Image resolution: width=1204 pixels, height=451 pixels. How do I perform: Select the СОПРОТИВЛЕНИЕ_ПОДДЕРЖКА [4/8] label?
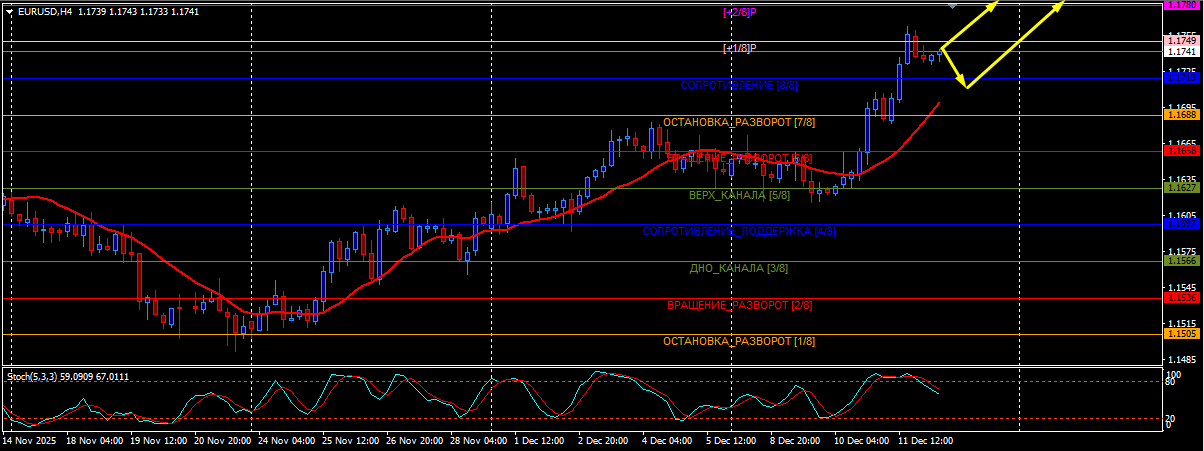tap(739, 231)
